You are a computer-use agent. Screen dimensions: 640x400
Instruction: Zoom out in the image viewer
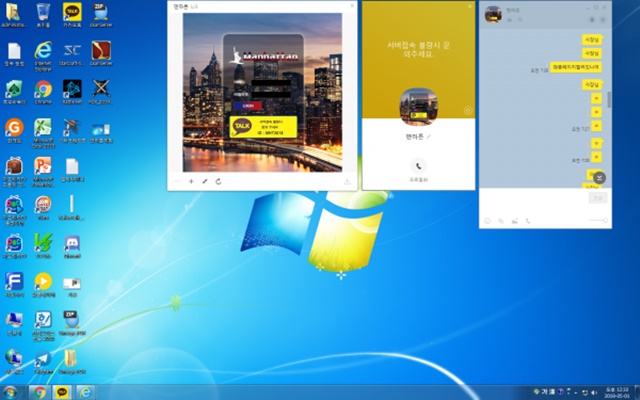(x=178, y=181)
